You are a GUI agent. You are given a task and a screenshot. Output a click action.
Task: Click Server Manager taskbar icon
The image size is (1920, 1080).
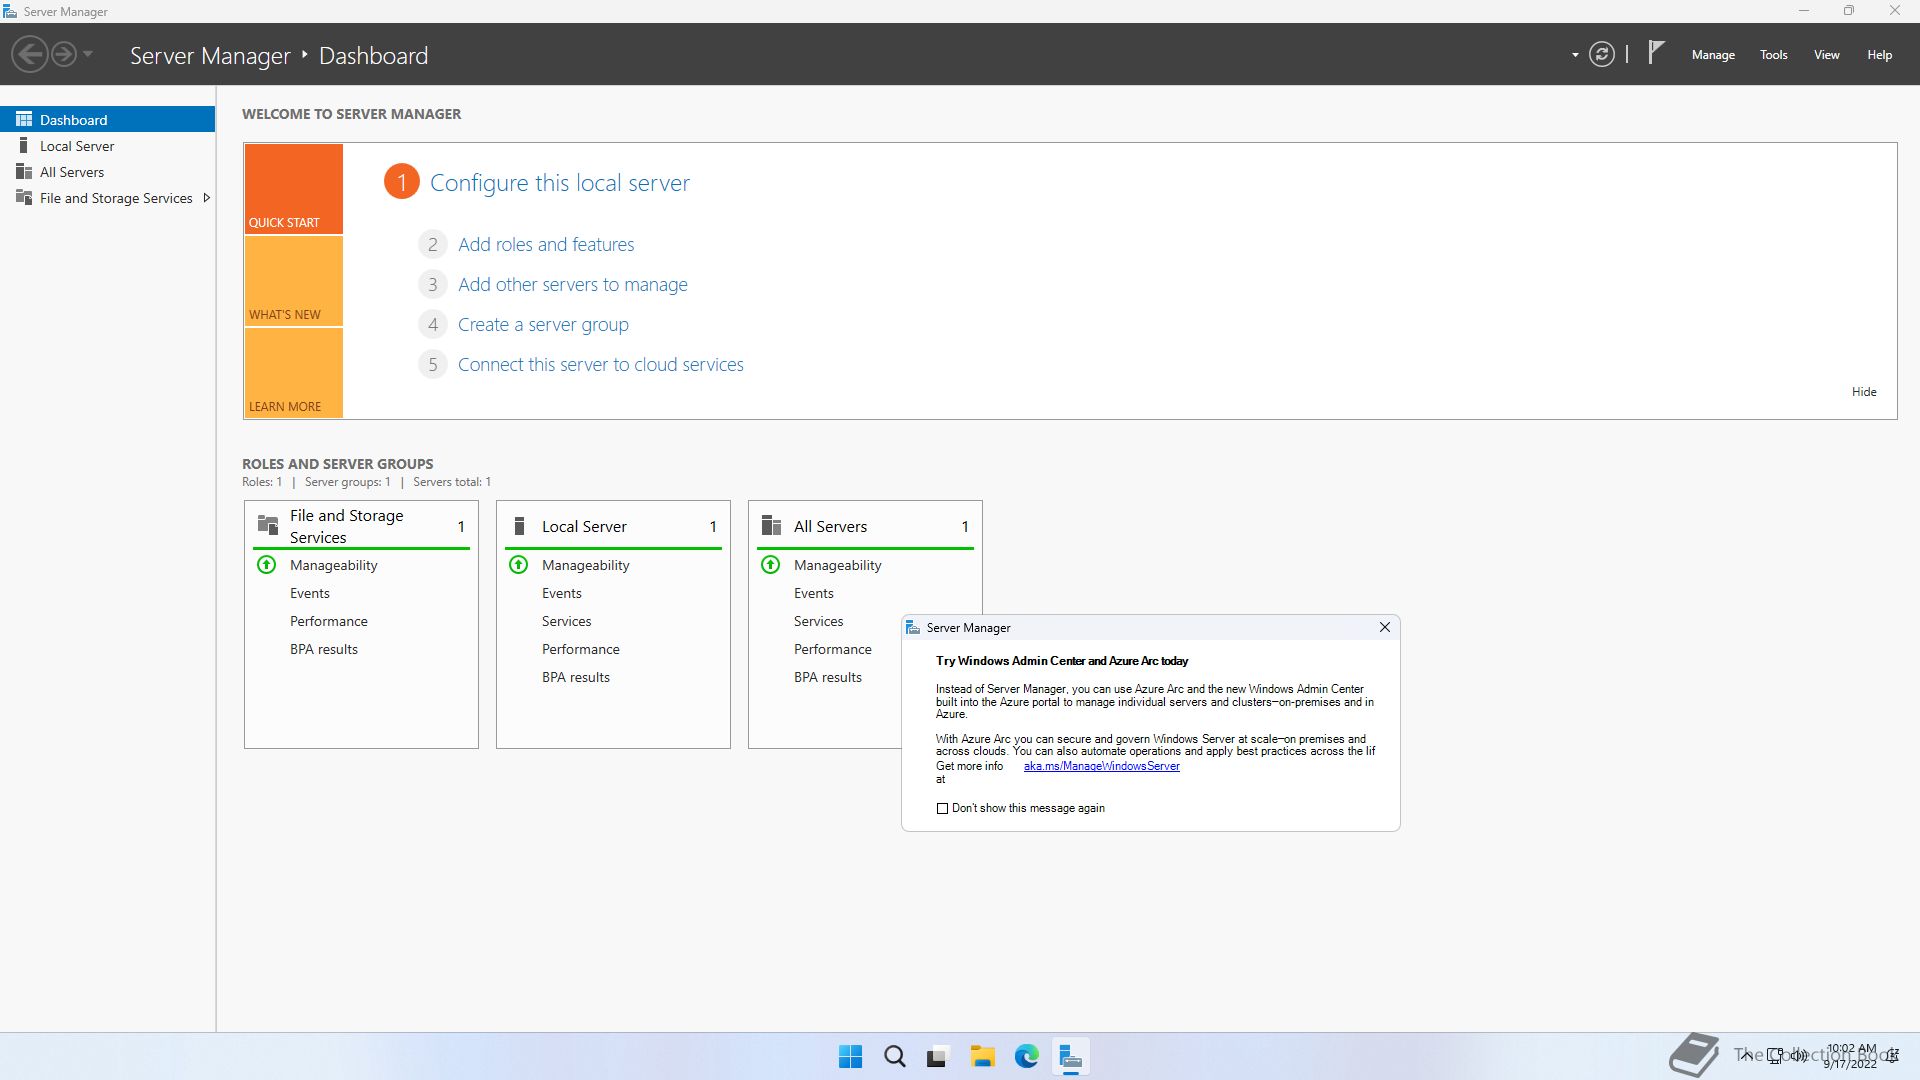(1071, 1056)
